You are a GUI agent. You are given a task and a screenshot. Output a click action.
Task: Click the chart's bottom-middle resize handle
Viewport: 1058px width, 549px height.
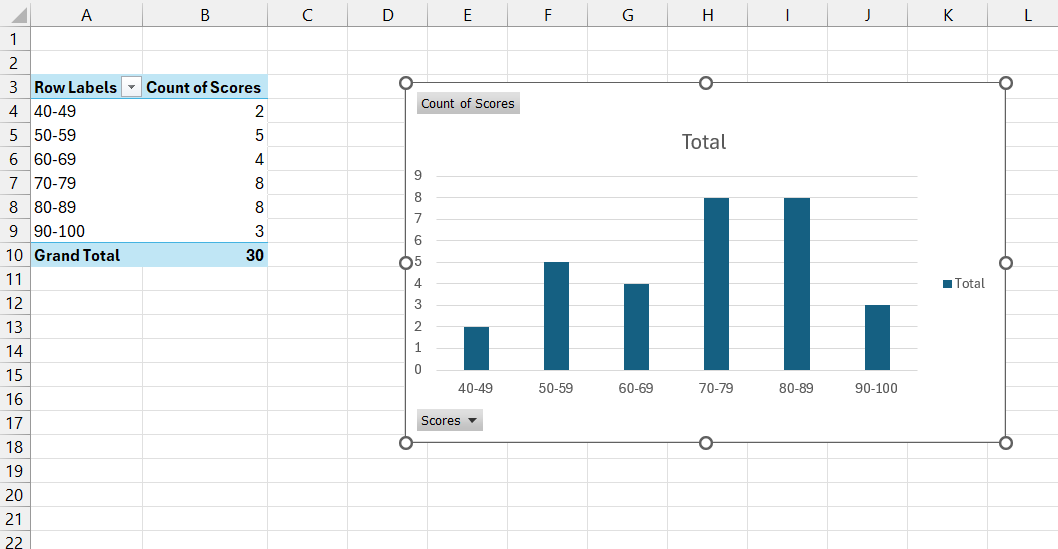[706, 442]
